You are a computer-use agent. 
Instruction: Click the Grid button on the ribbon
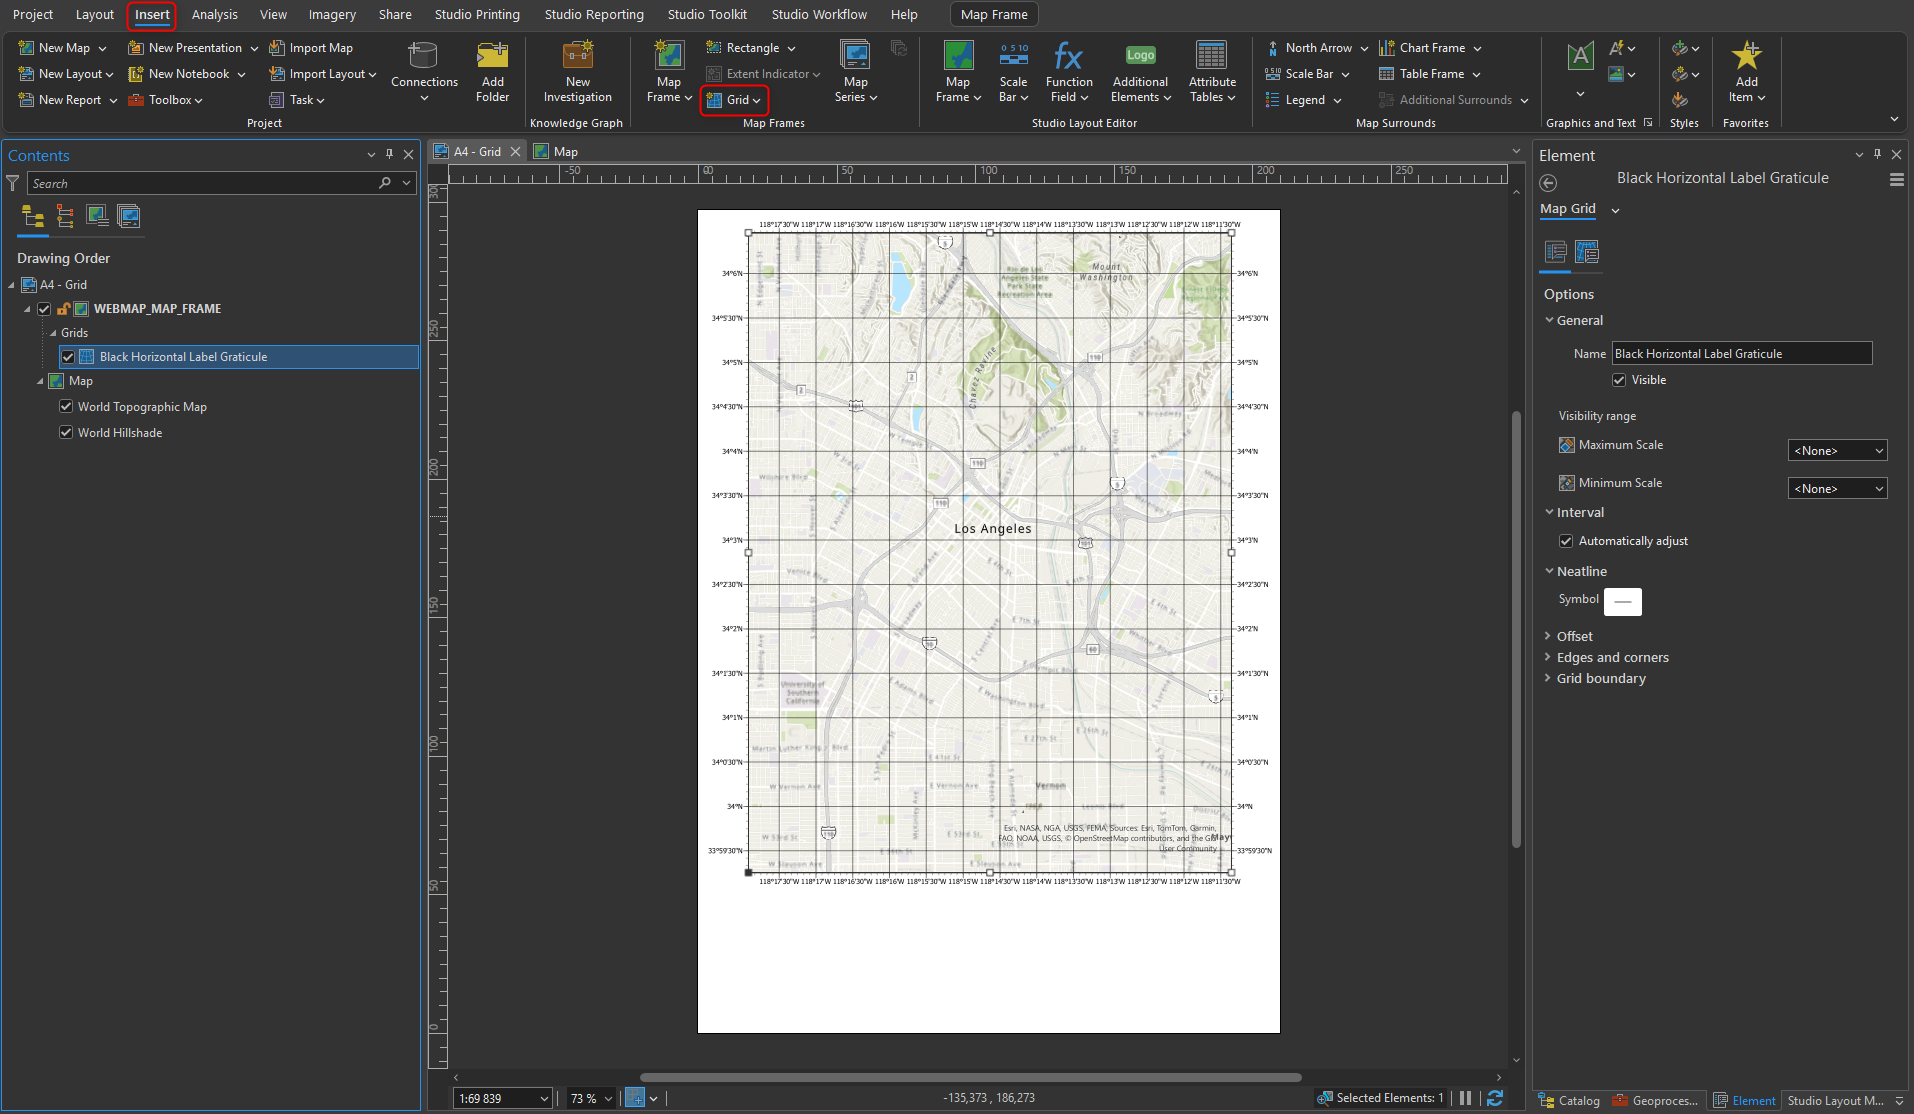[733, 100]
